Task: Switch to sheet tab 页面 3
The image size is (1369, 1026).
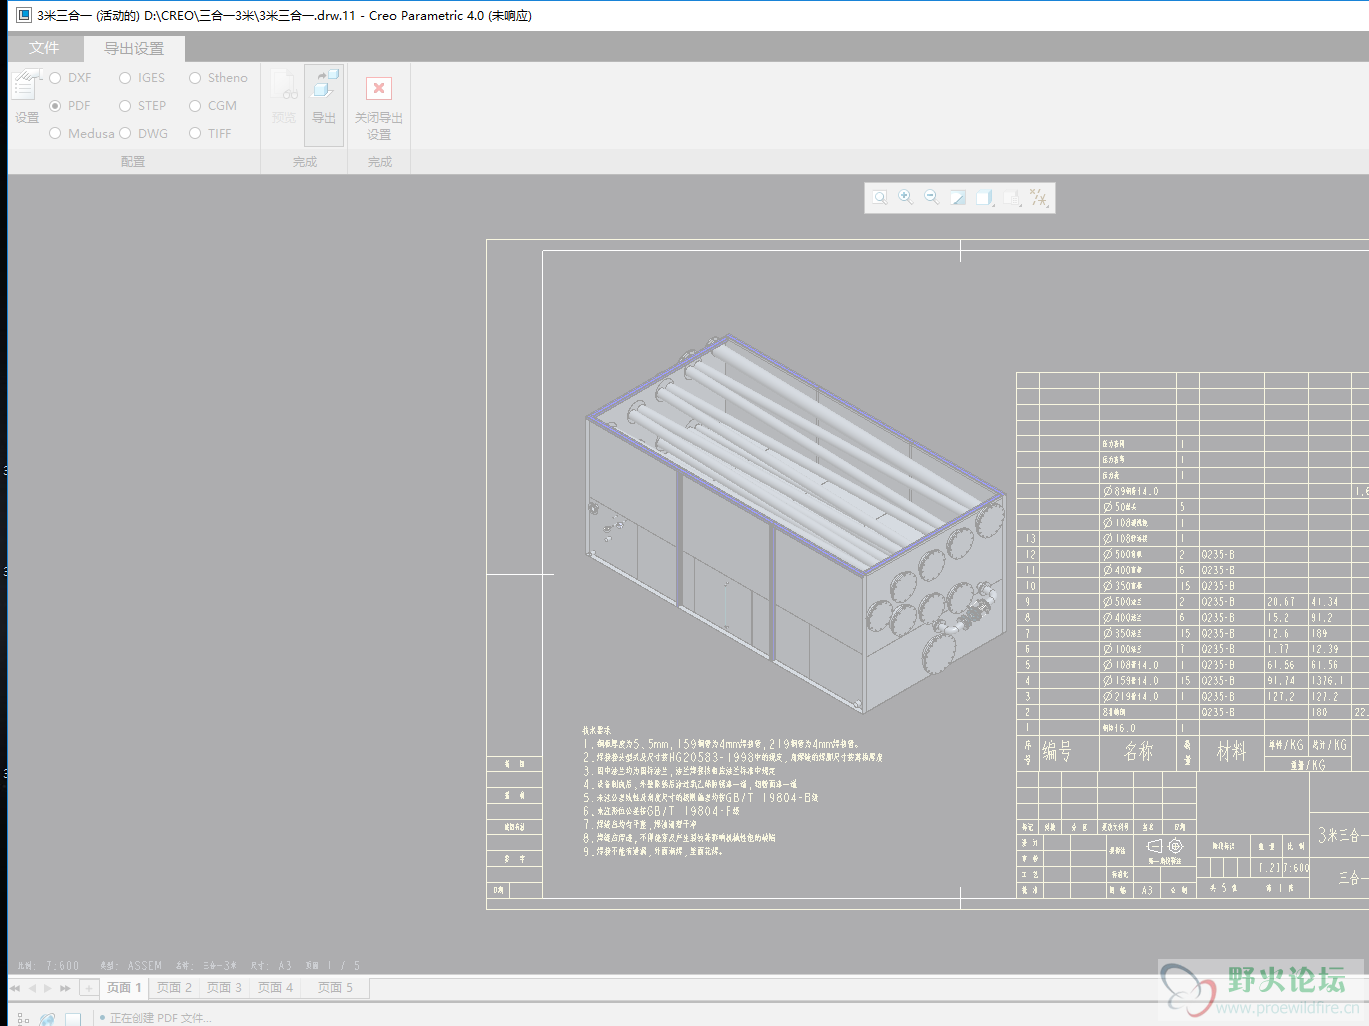Action: (224, 988)
